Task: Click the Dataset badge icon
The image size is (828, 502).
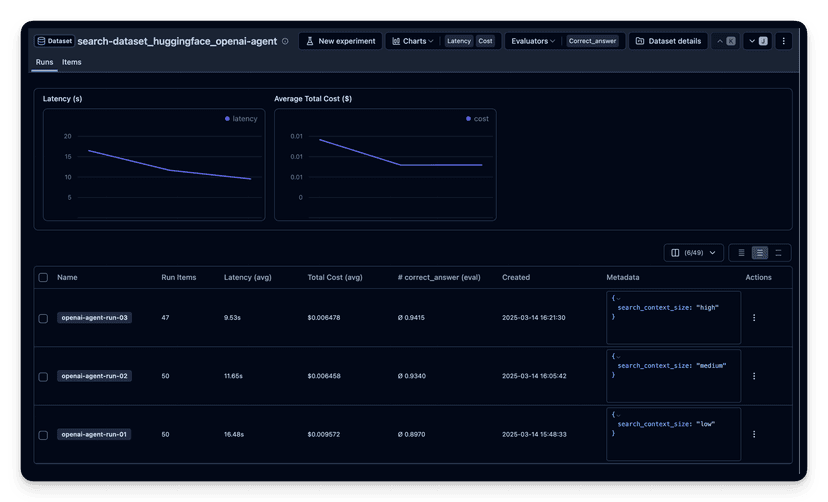Action: tap(41, 41)
